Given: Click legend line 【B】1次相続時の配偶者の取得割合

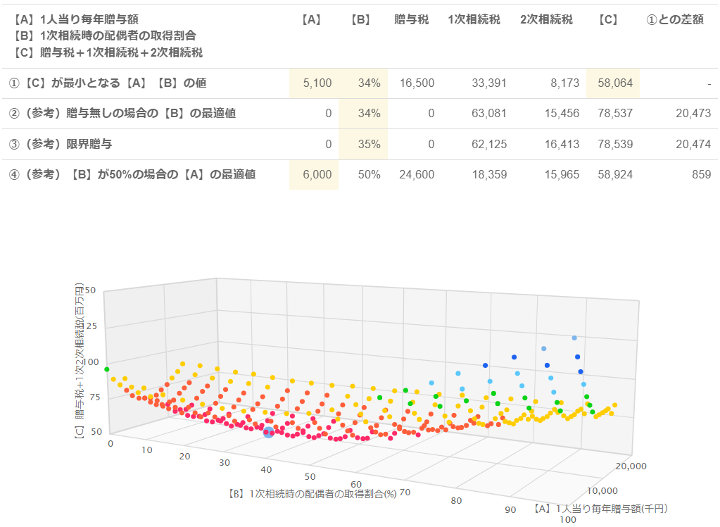Looking at the screenshot, I should click(x=104, y=36).
